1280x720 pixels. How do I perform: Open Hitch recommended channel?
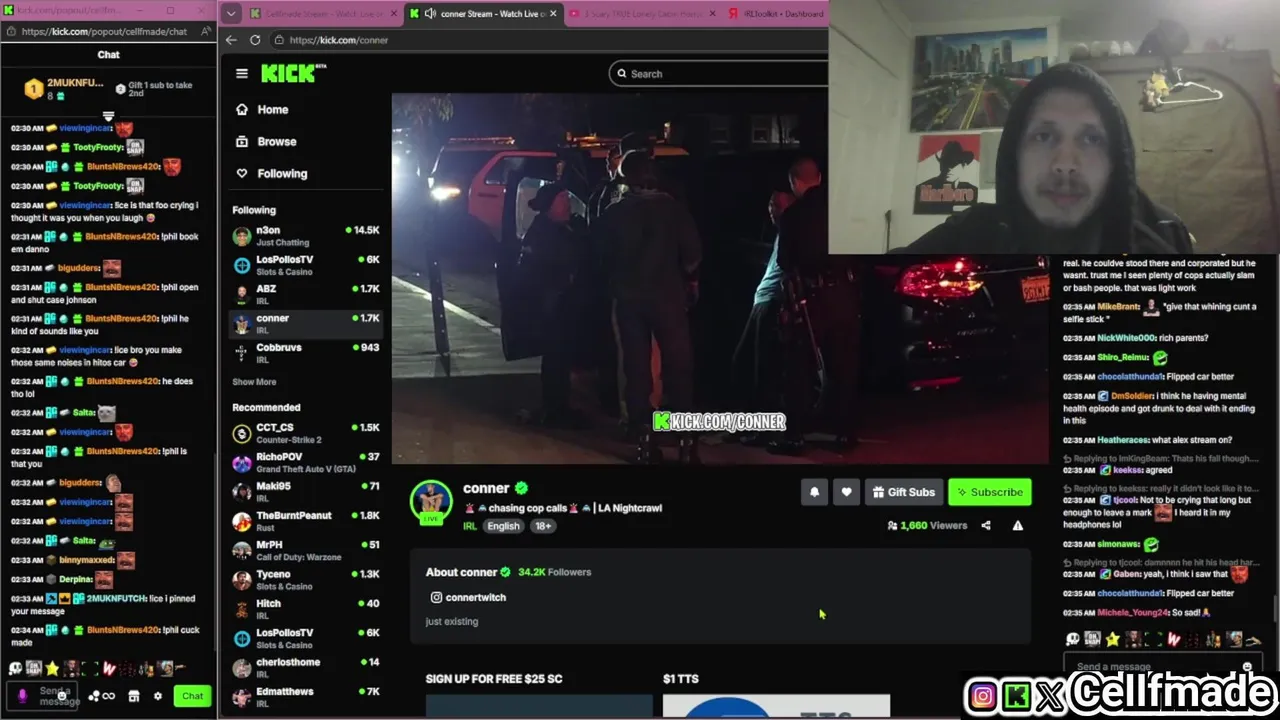[x=306, y=609]
